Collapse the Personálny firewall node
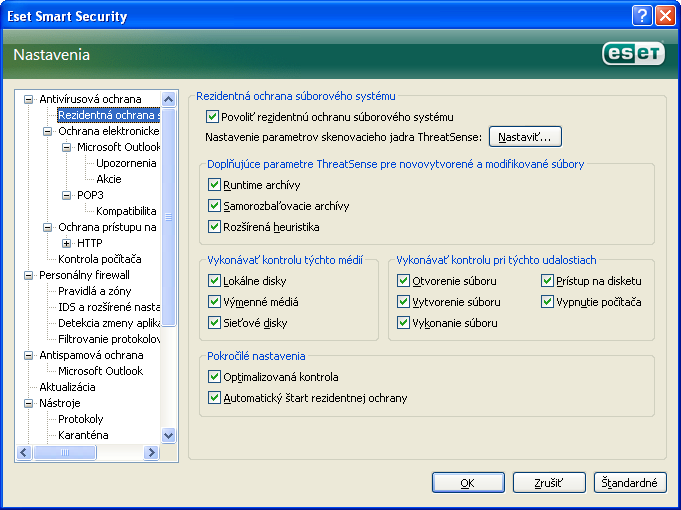 [28, 275]
